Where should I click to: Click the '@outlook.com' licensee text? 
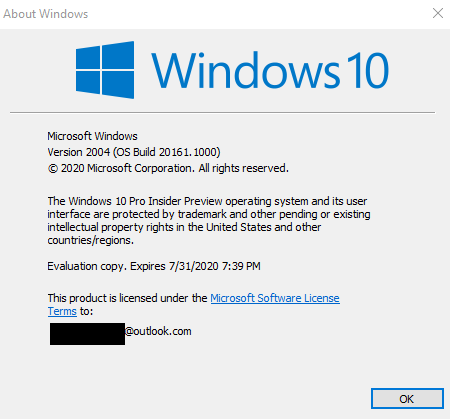158,331
